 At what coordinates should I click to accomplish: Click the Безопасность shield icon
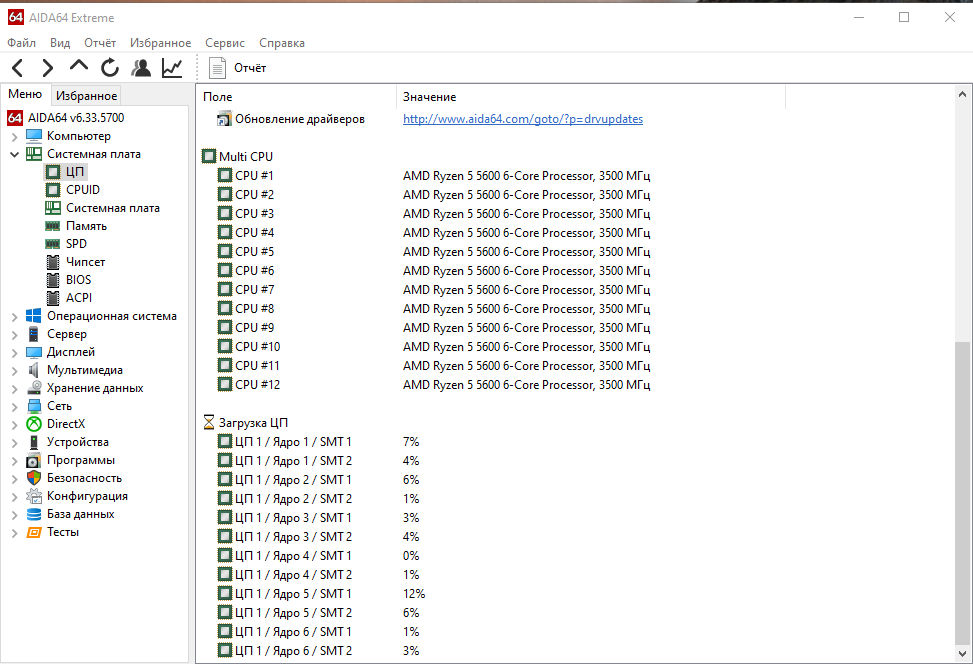tap(34, 478)
